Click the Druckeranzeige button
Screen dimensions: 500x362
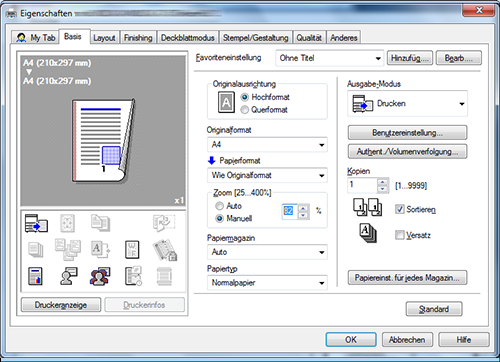(61, 305)
